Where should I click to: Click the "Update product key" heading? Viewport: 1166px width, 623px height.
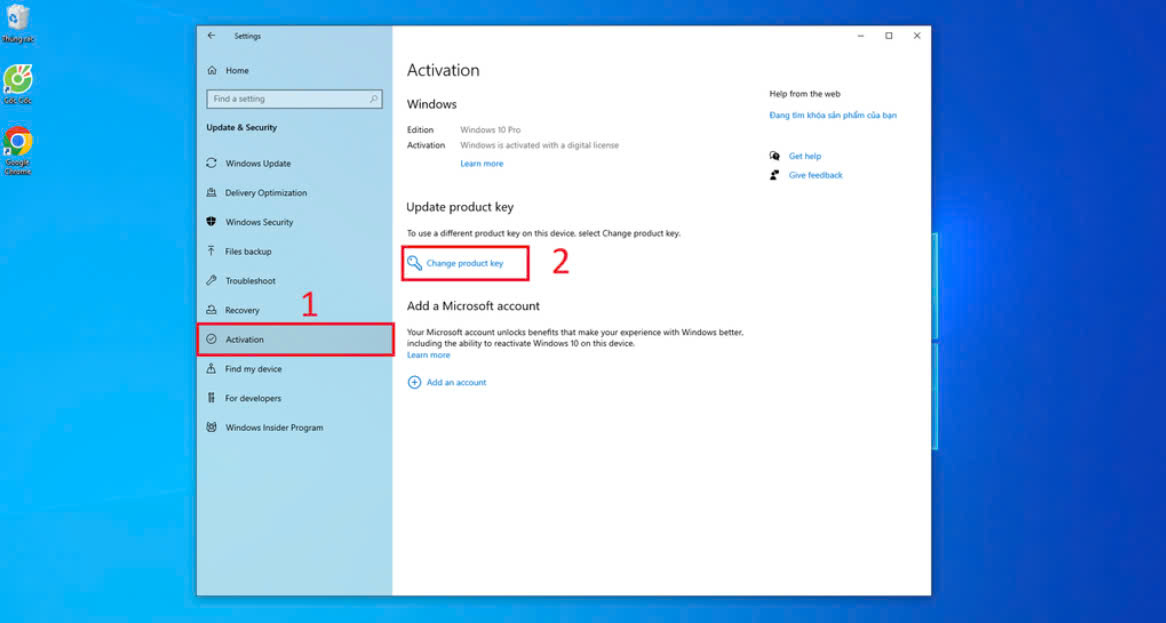click(x=460, y=207)
